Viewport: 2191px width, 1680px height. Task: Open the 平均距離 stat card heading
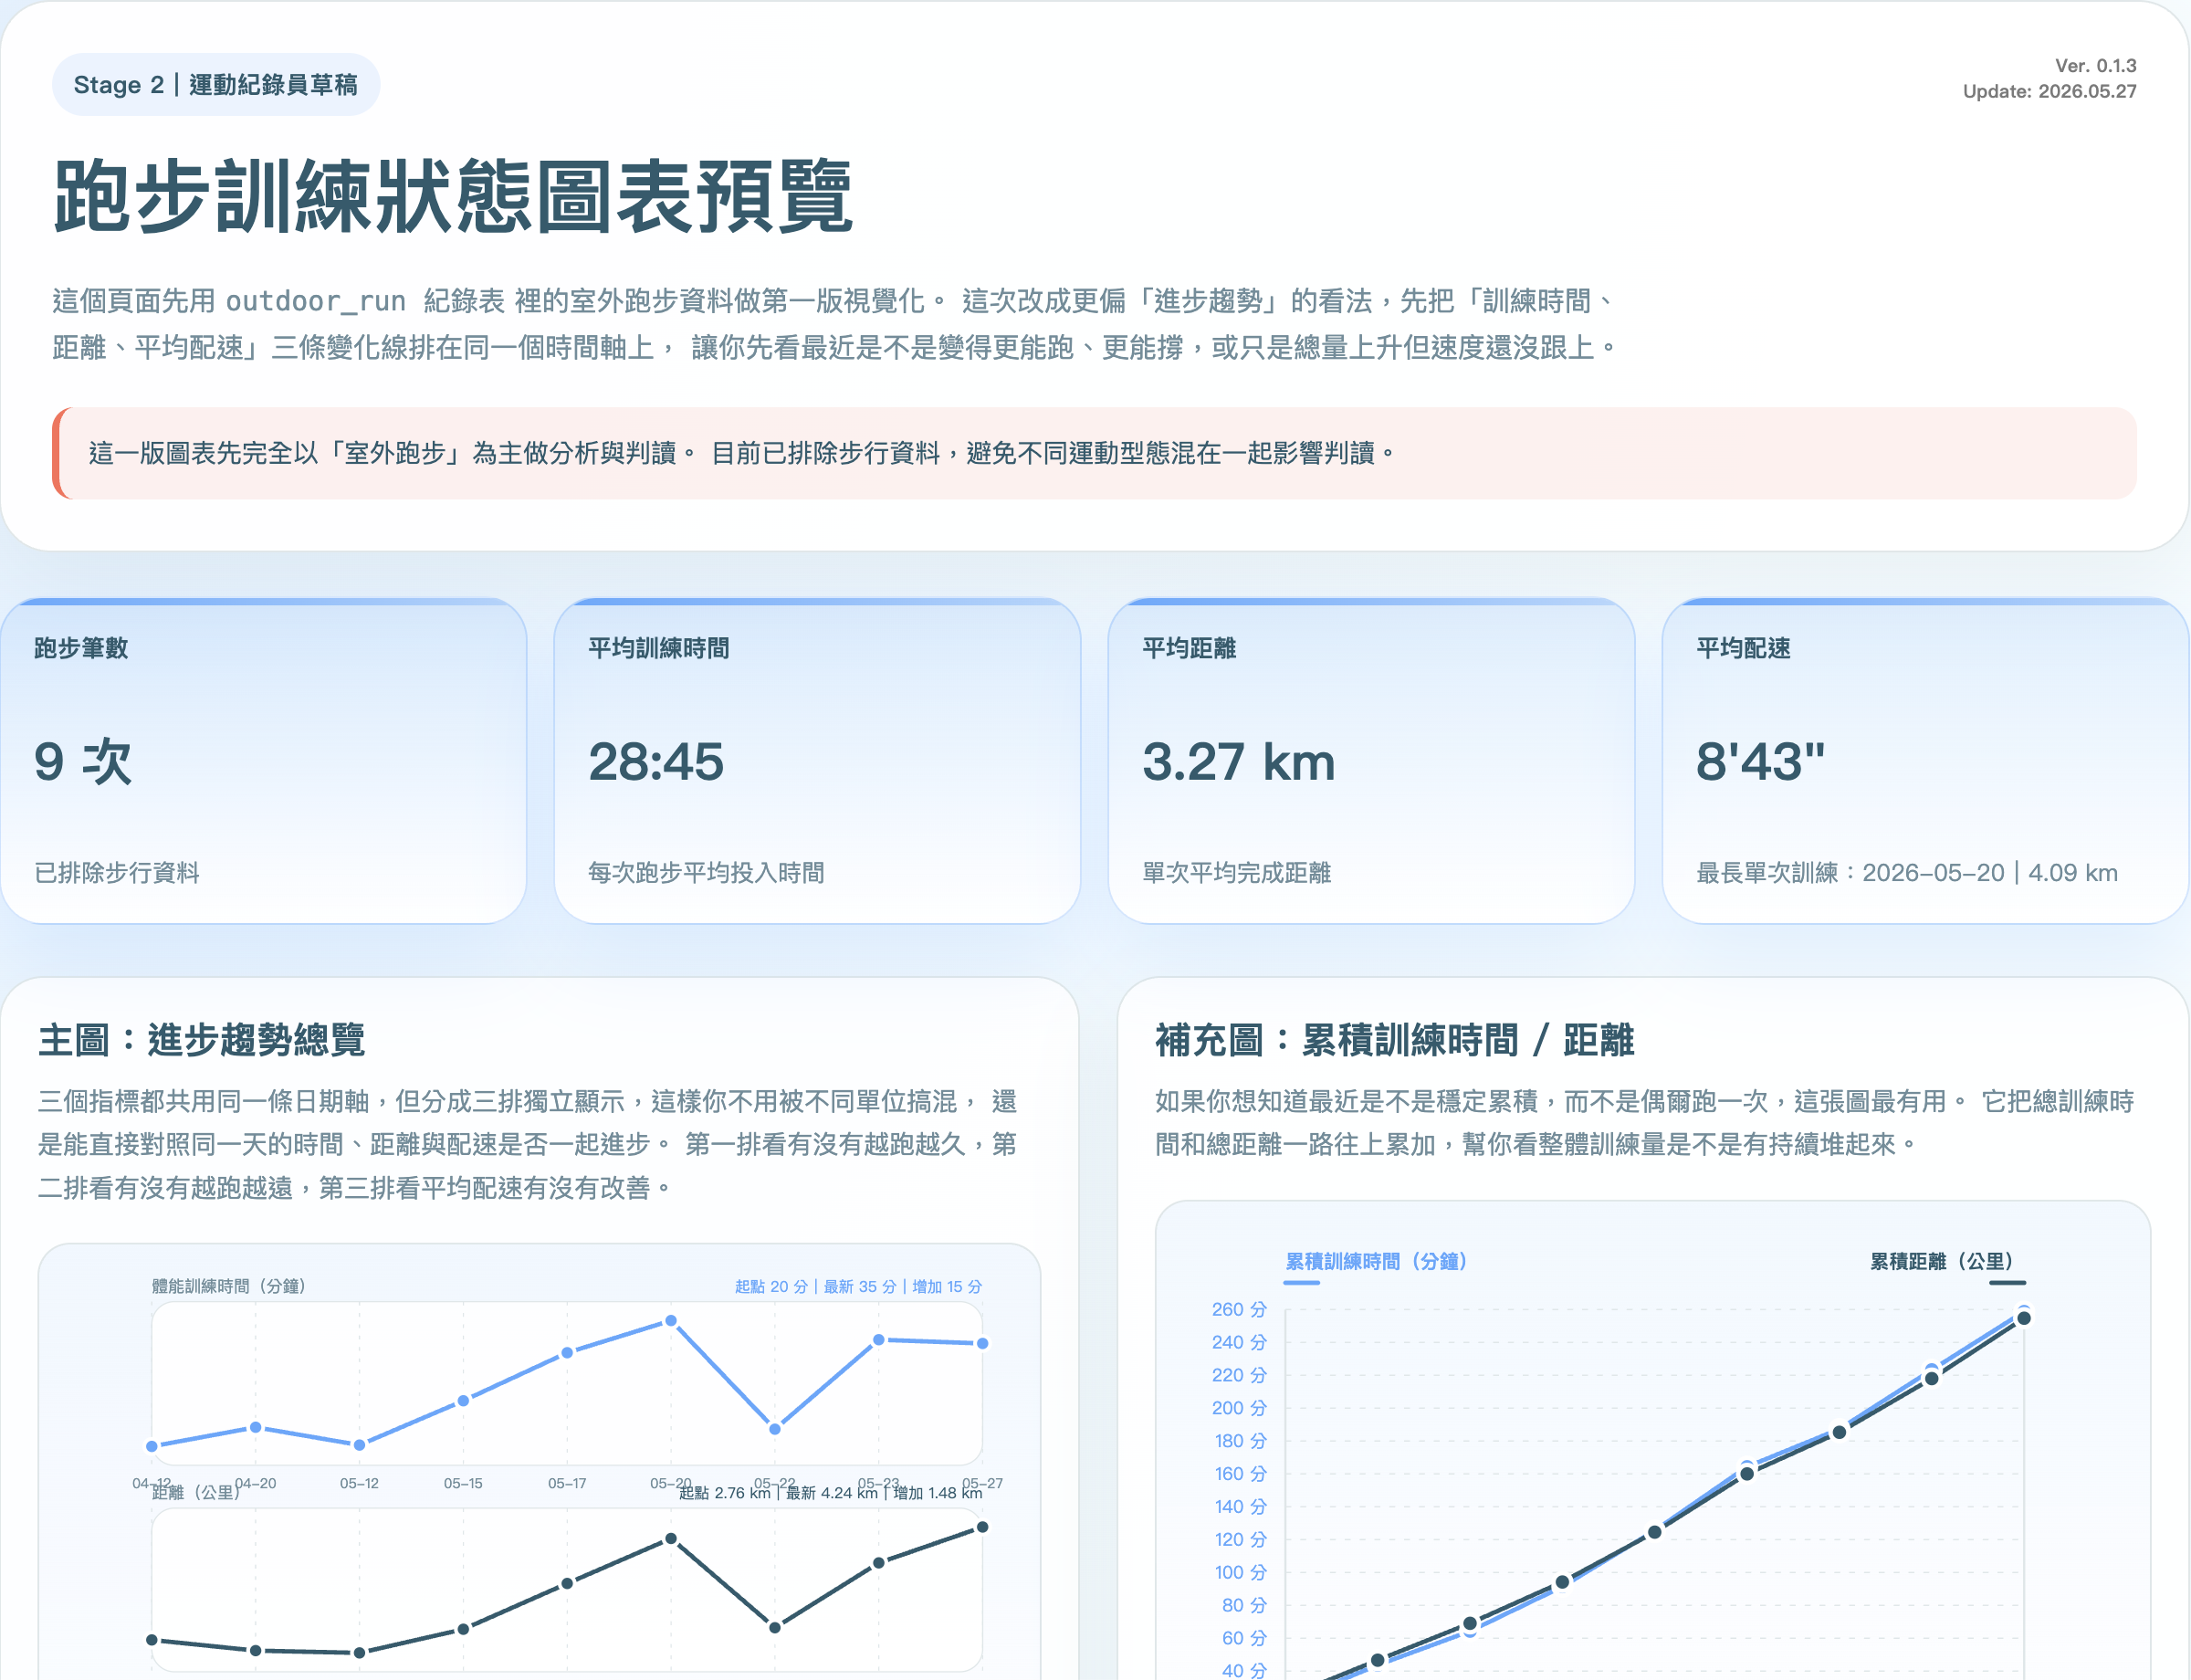(x=1189, y=648)
